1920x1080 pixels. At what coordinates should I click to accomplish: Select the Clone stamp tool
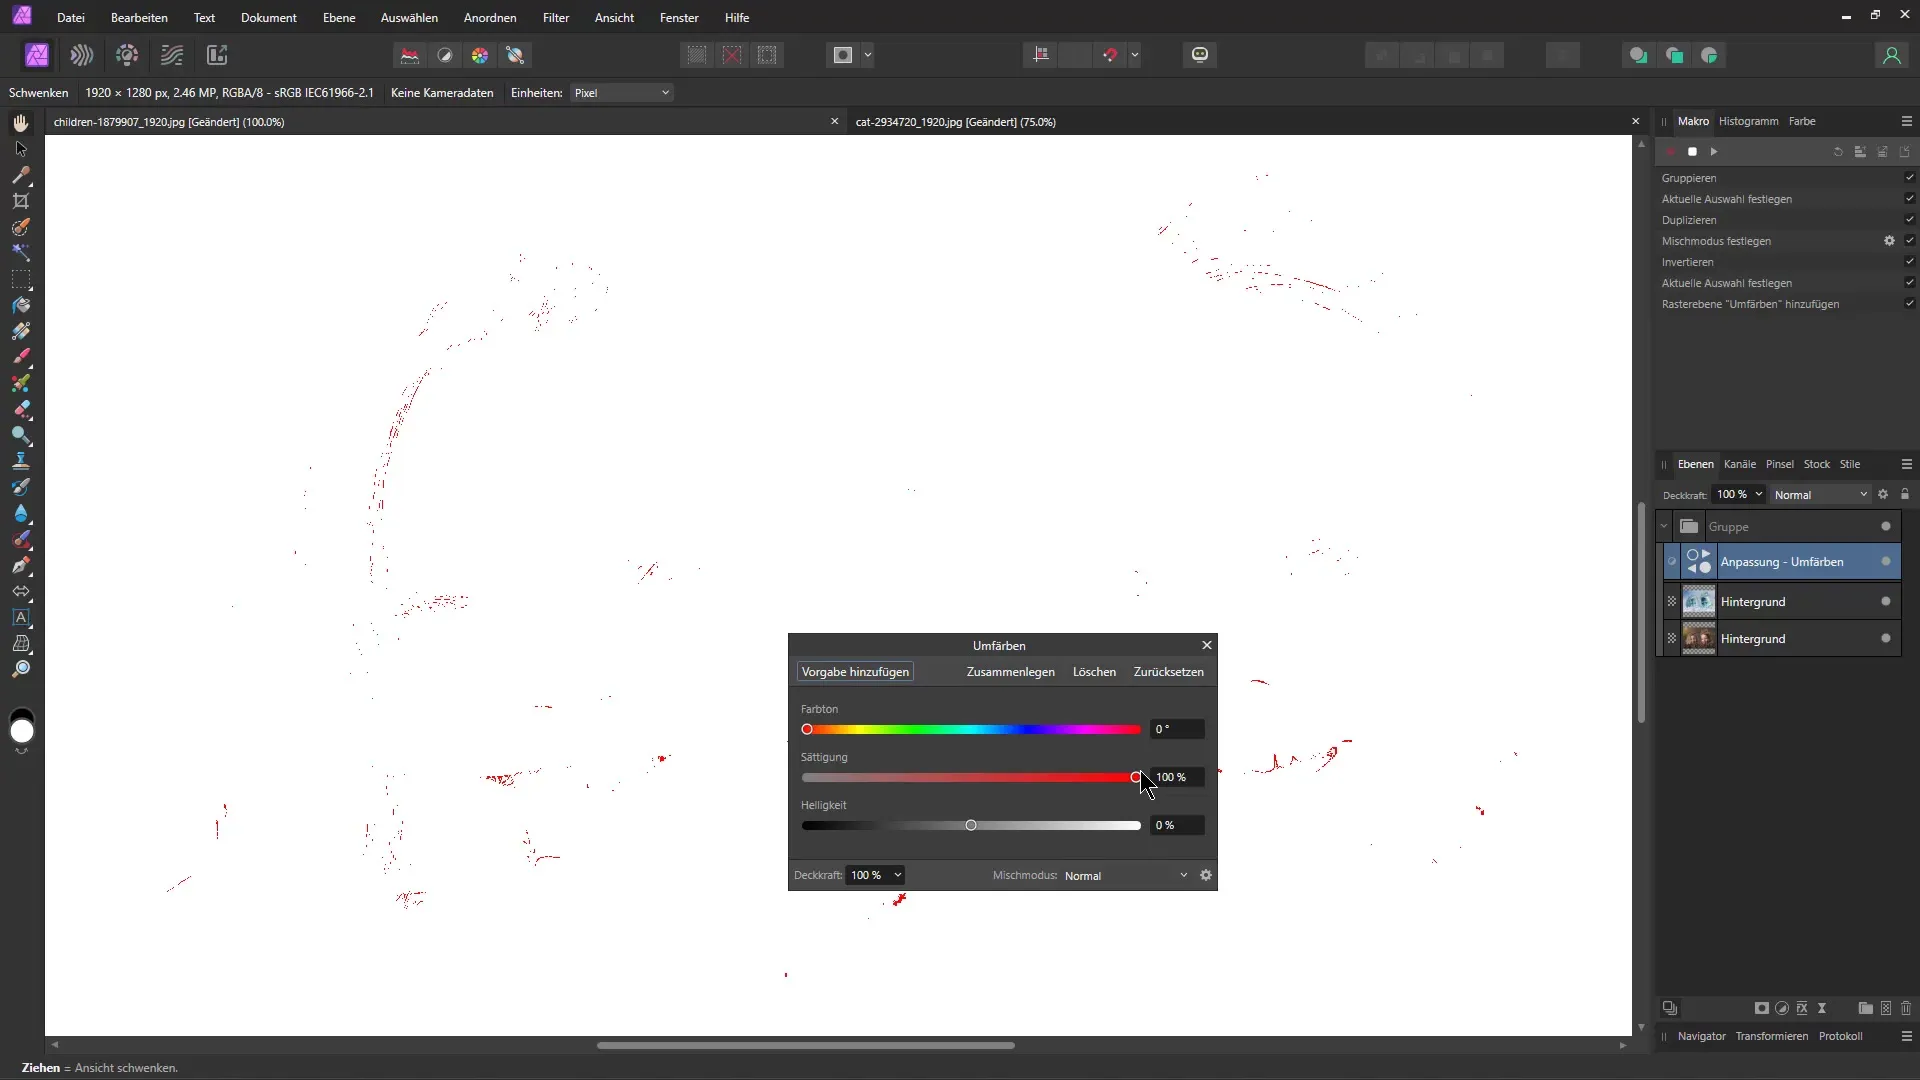point(21,461)
